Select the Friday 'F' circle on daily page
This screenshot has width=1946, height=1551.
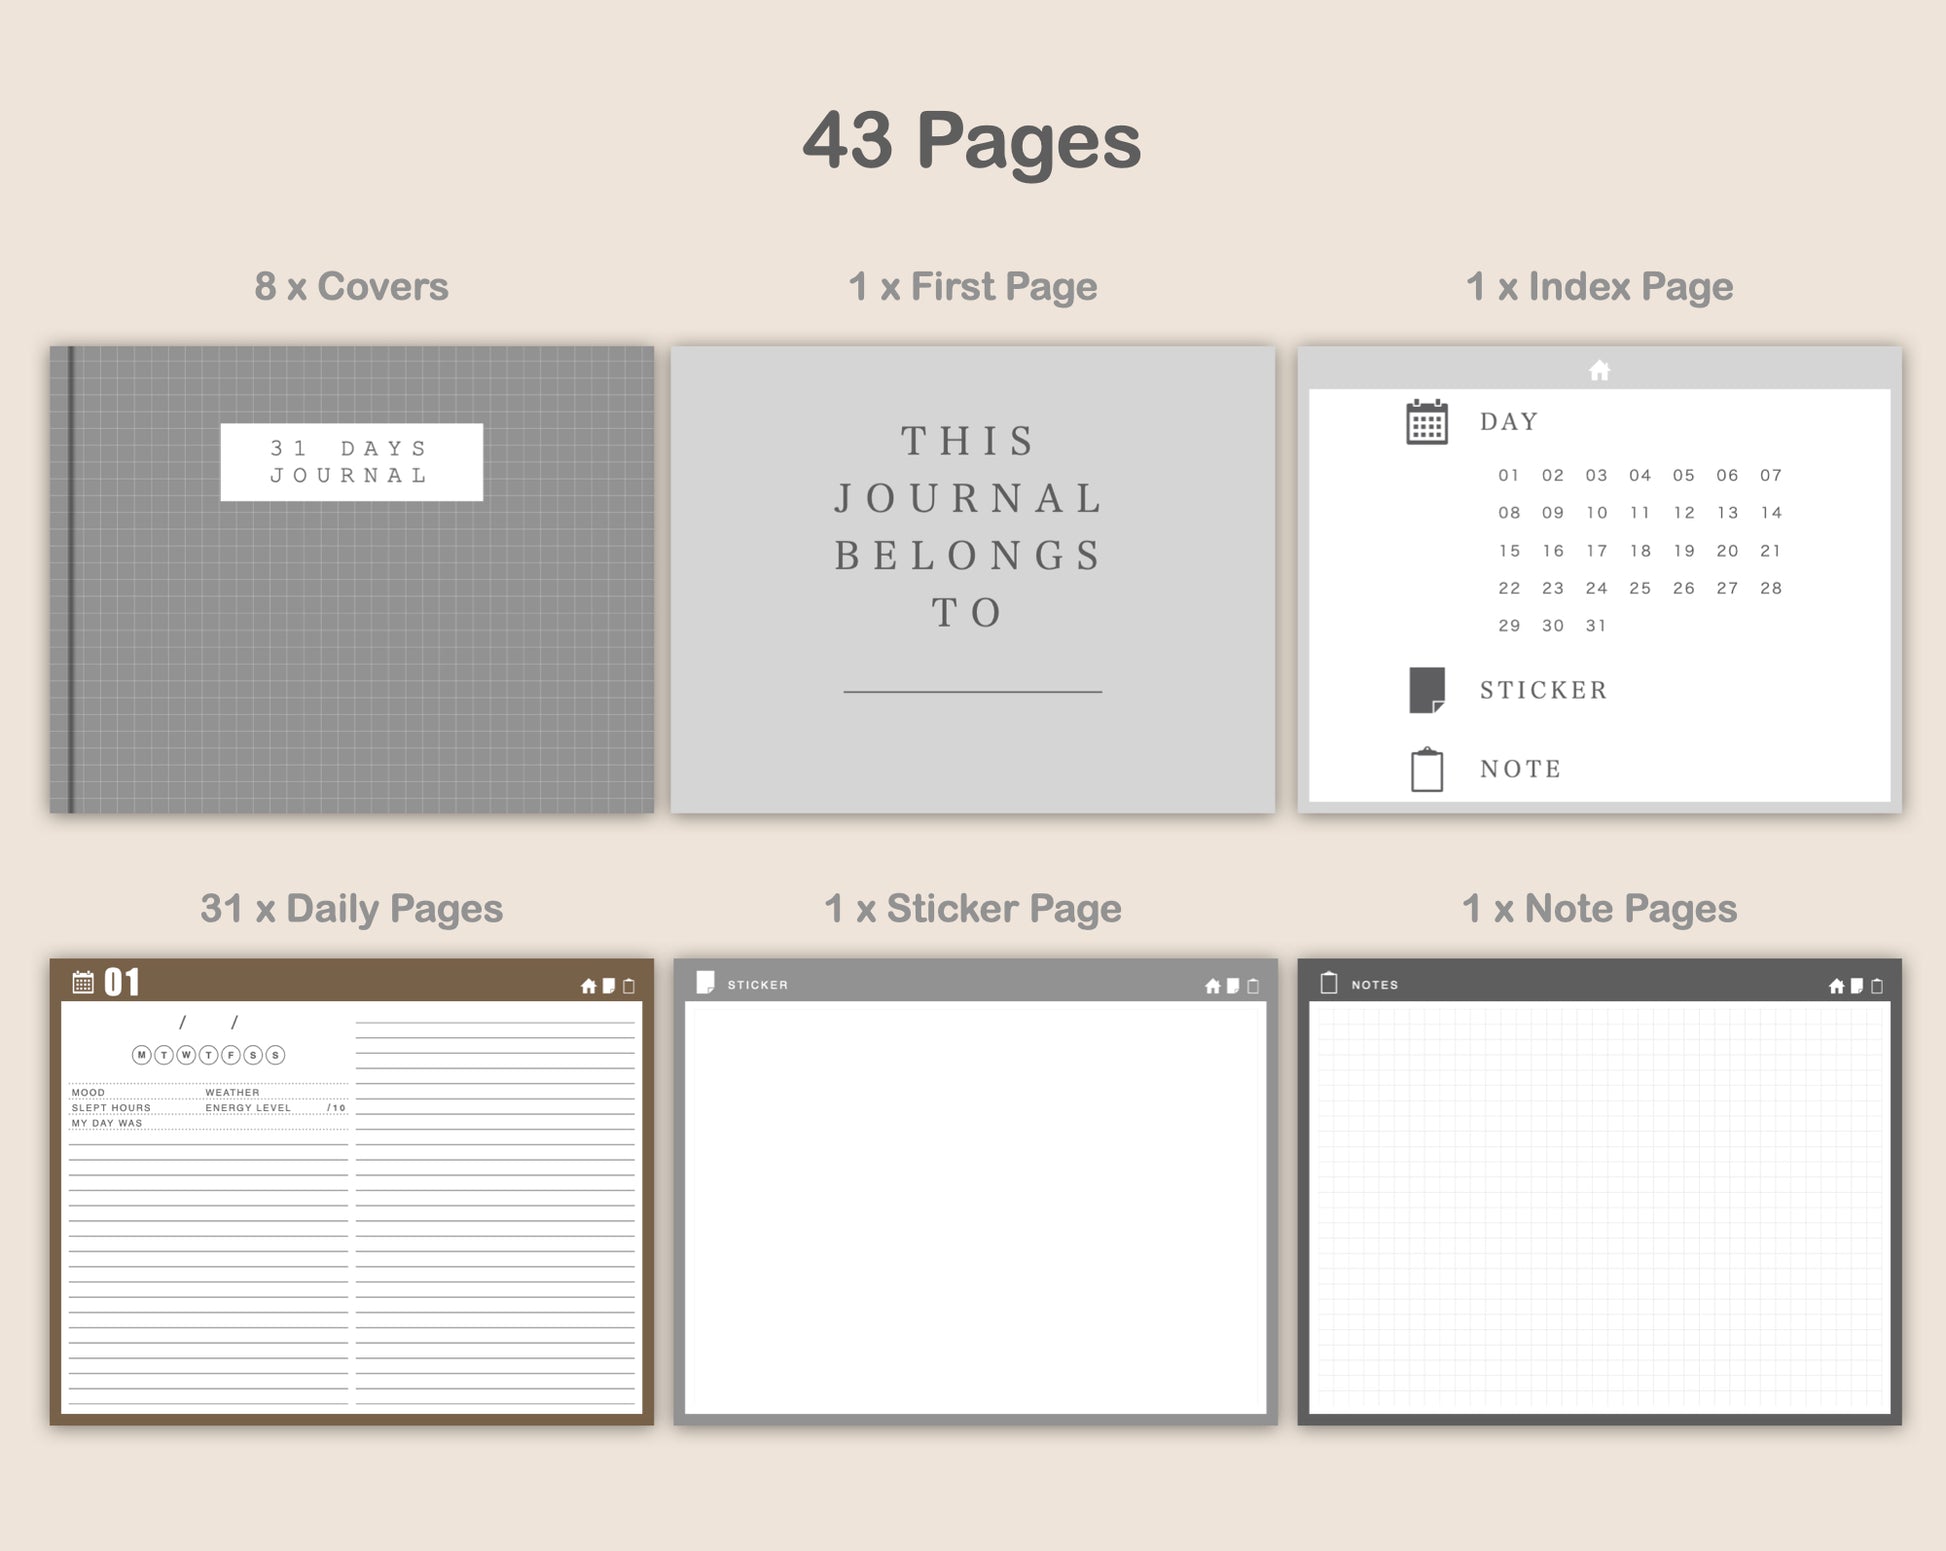[231, 1055]
